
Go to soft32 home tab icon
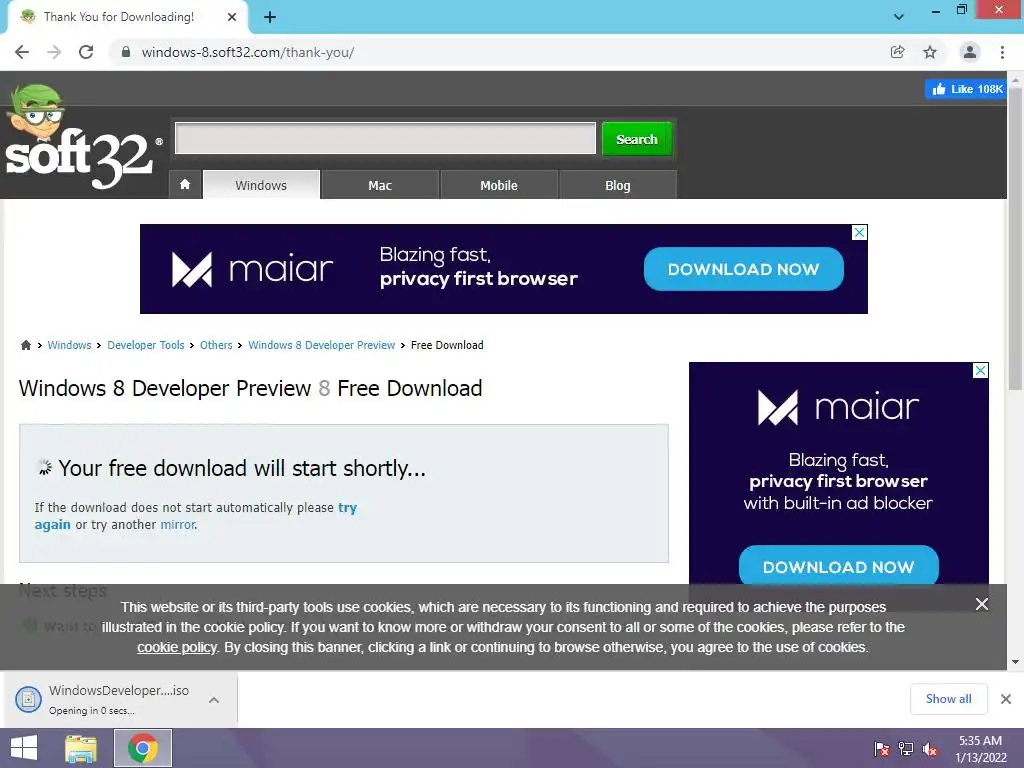(185, 185)
